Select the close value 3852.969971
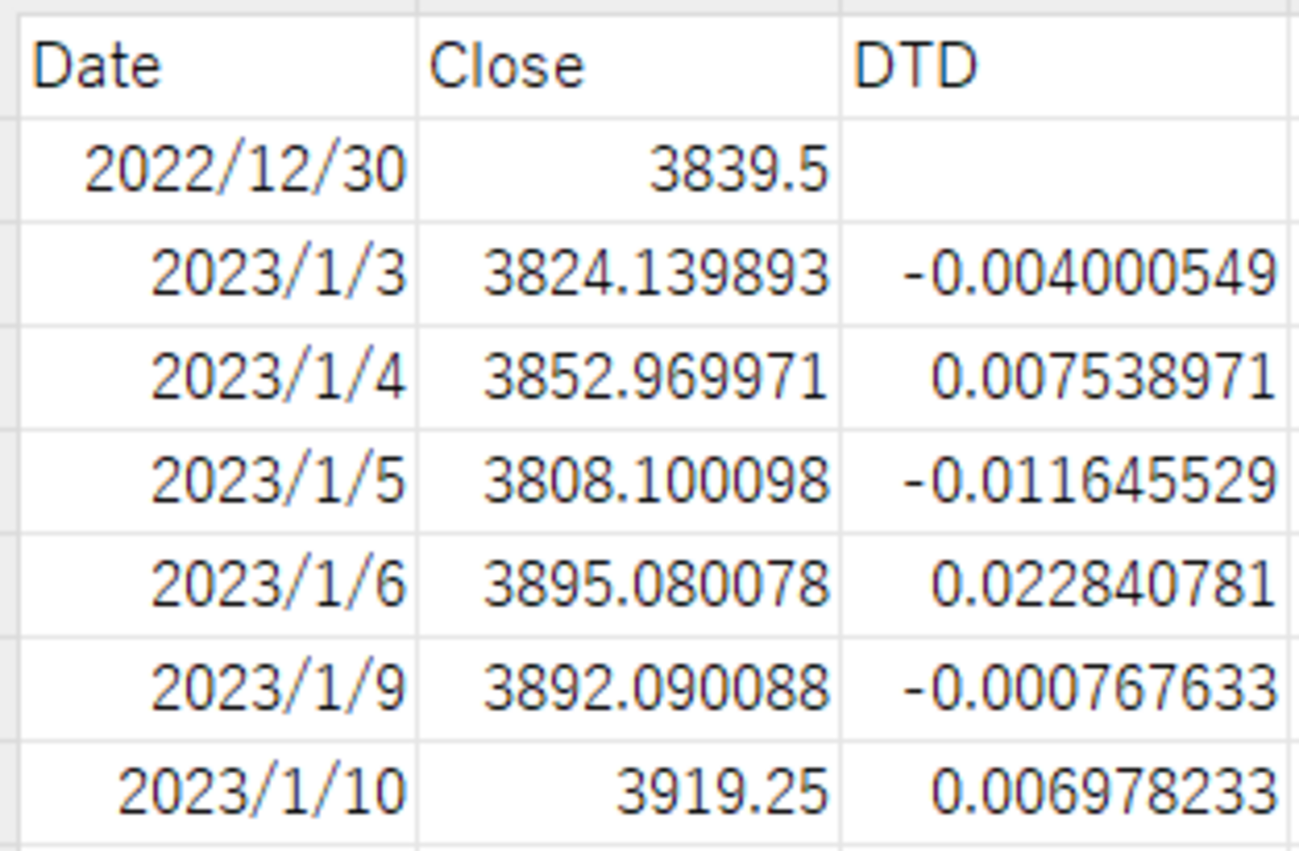 (628, 378)
